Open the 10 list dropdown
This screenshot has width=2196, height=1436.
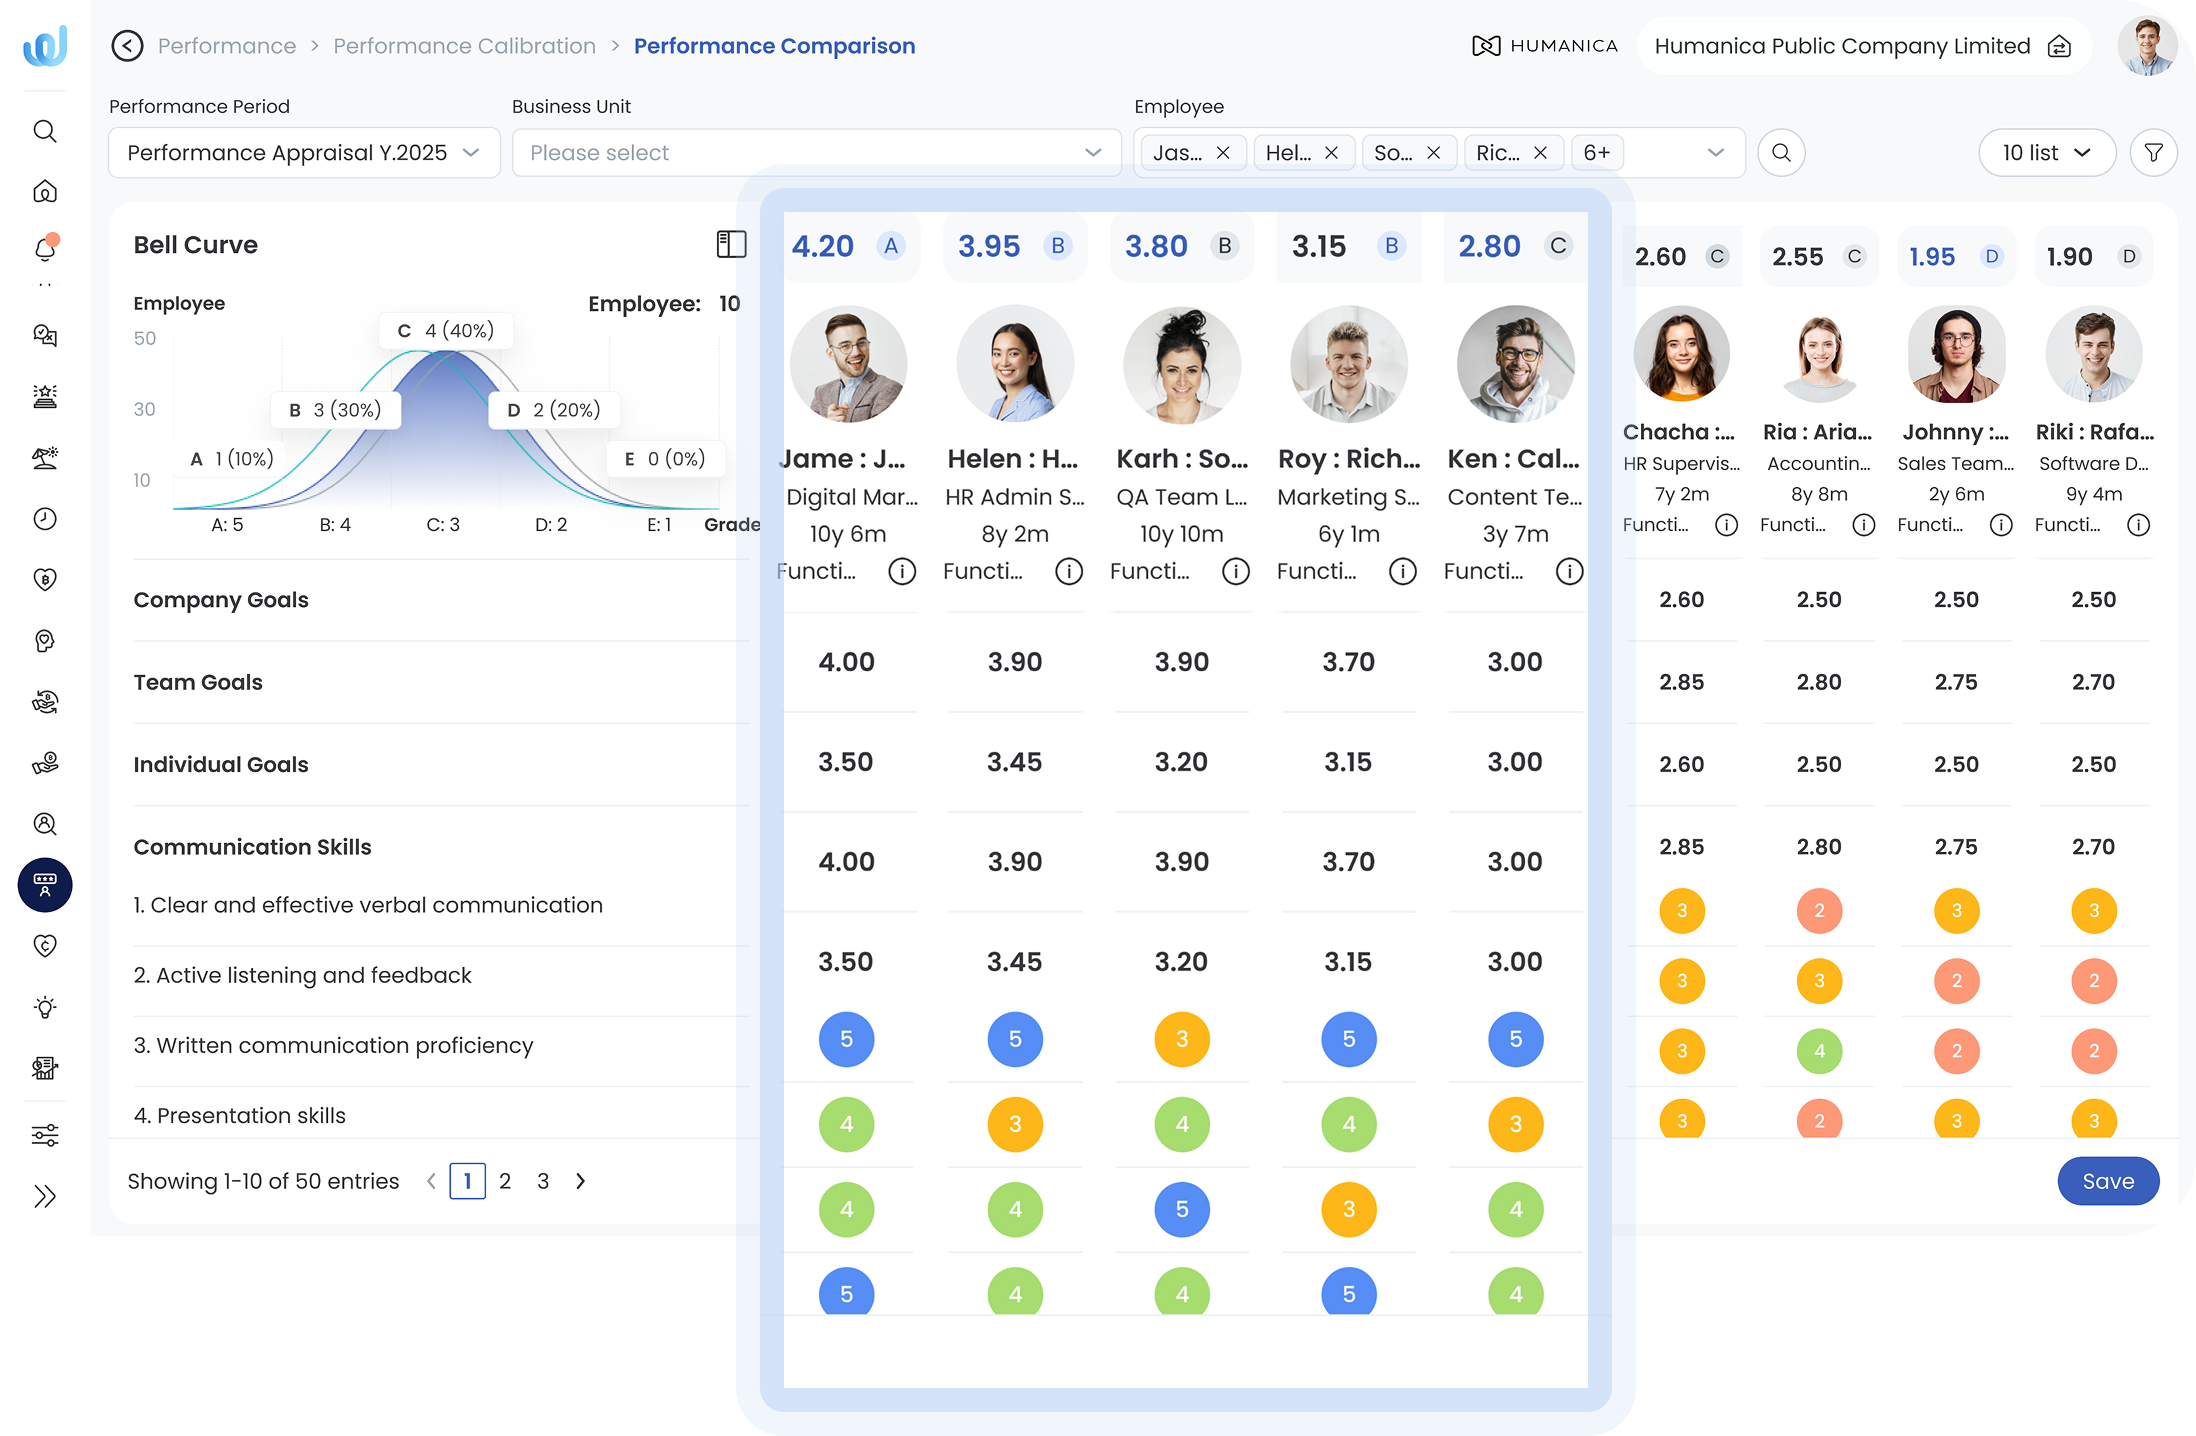click(2046, 153)
